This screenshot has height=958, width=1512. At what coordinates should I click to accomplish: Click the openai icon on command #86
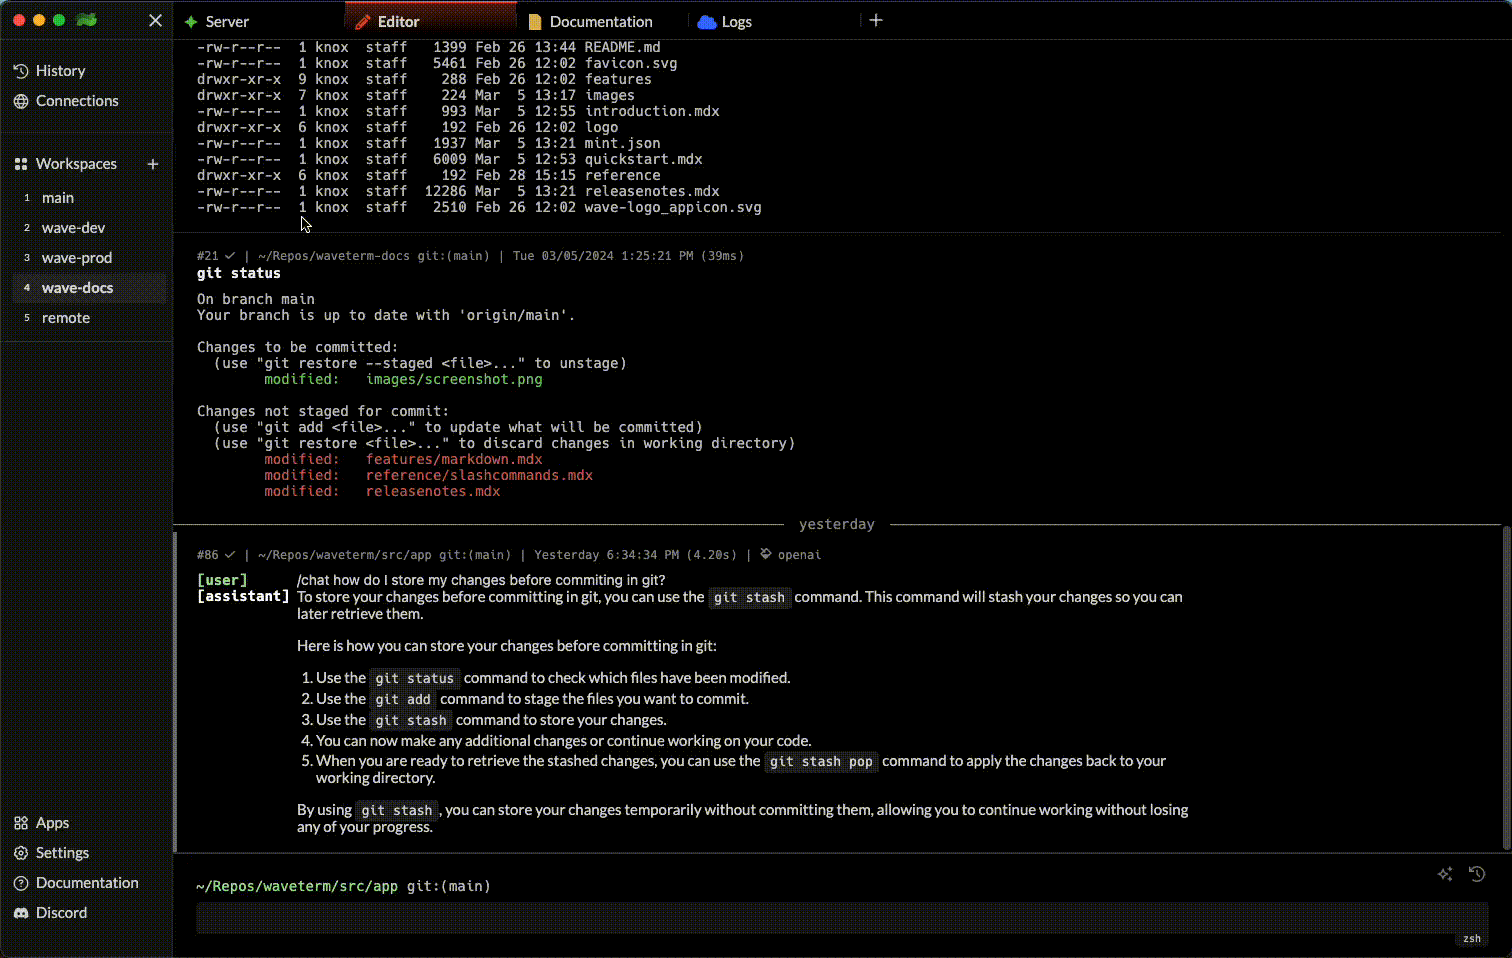click(x=766, y=554)
